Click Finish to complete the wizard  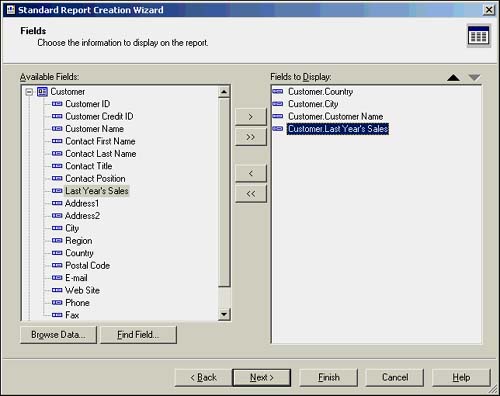(x=329, y=378)
